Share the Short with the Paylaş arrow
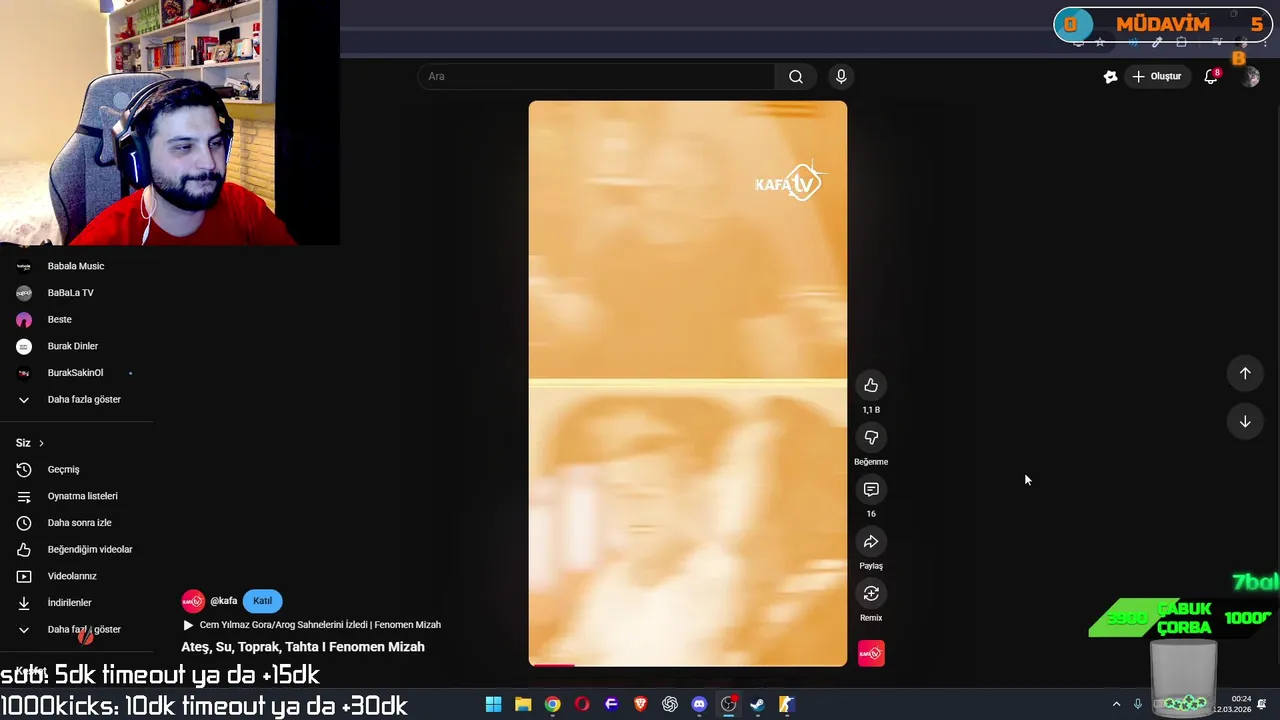This screenshot has height=720, width=1280. click(x=871, y=542)
